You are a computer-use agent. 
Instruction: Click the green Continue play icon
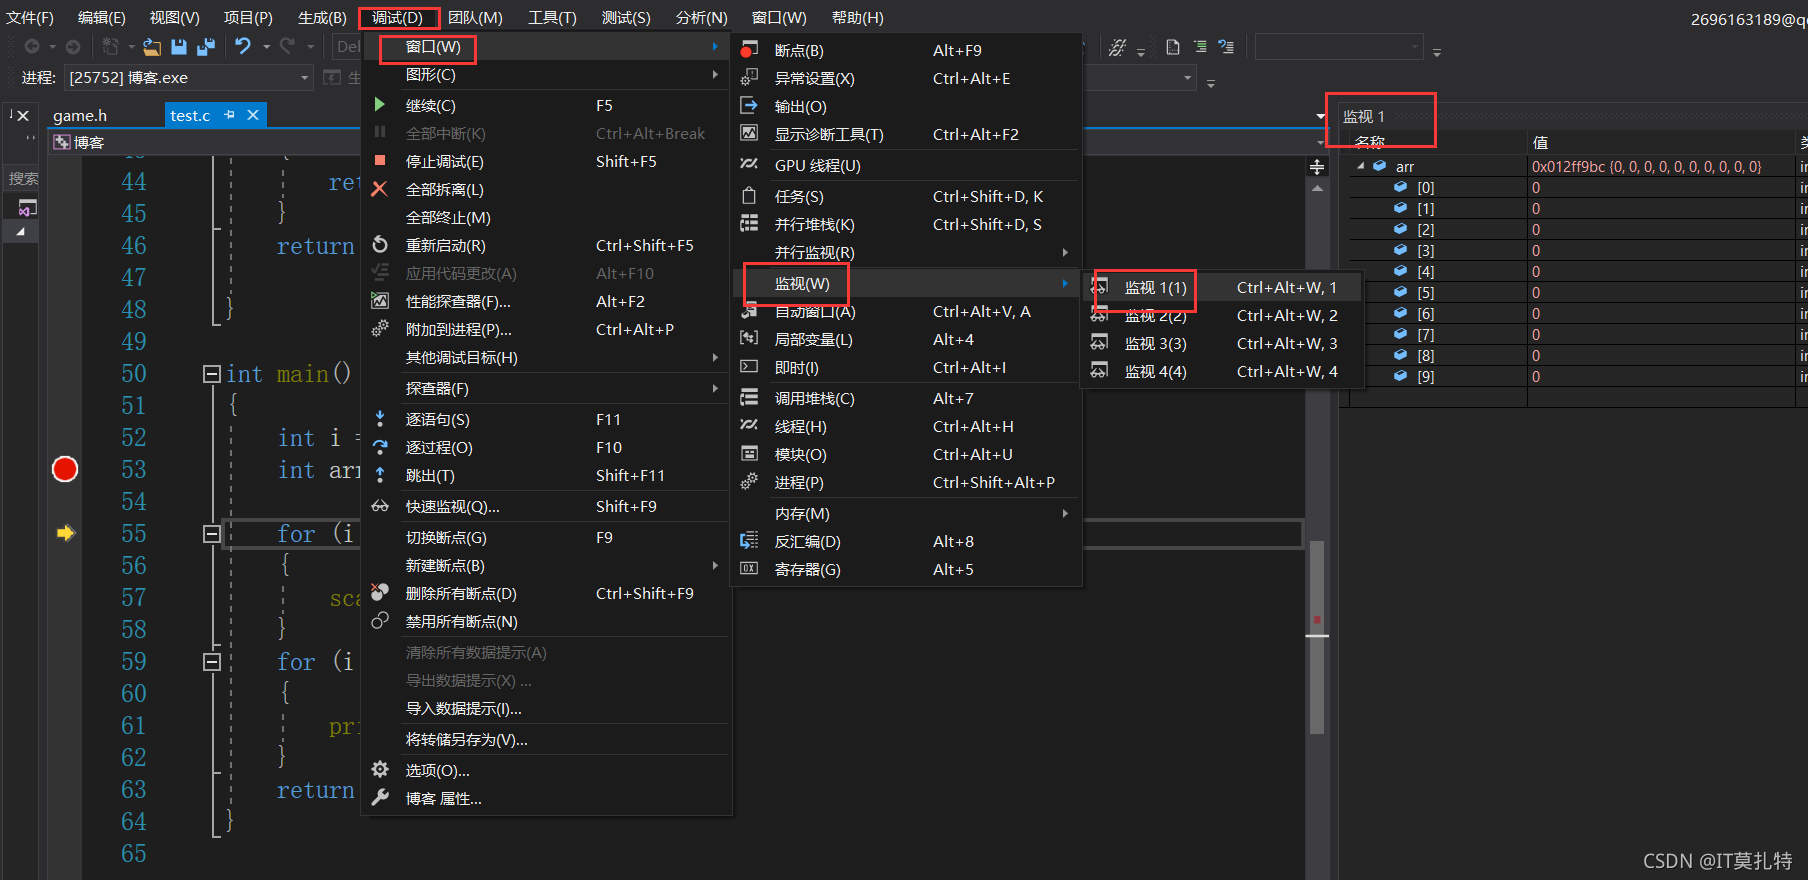pos(380,105)
